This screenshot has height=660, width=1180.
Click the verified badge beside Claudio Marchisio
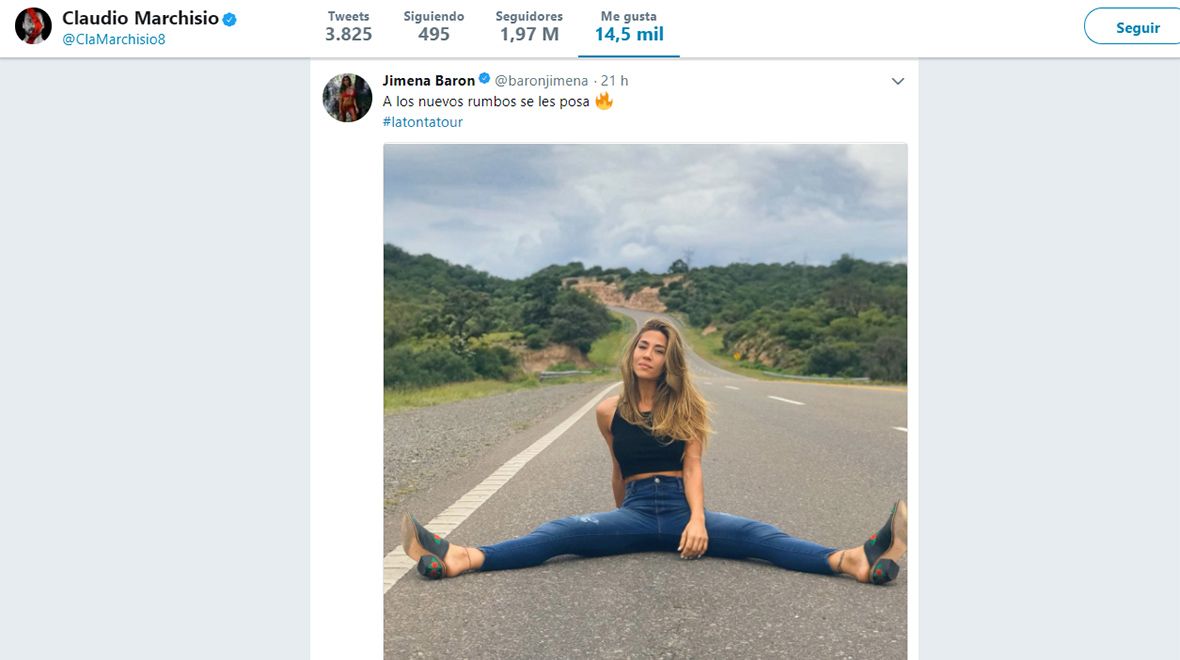coord(230,18)
